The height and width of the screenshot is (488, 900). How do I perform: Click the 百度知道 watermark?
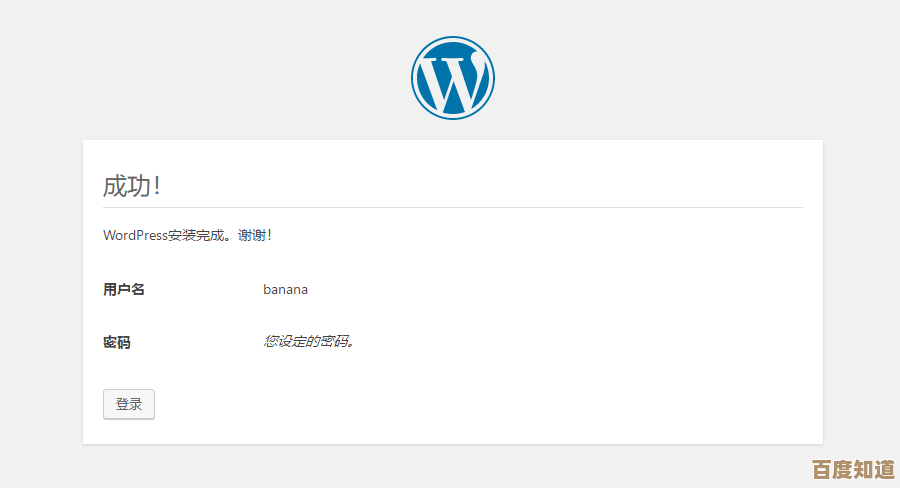[x=853, y=469]
